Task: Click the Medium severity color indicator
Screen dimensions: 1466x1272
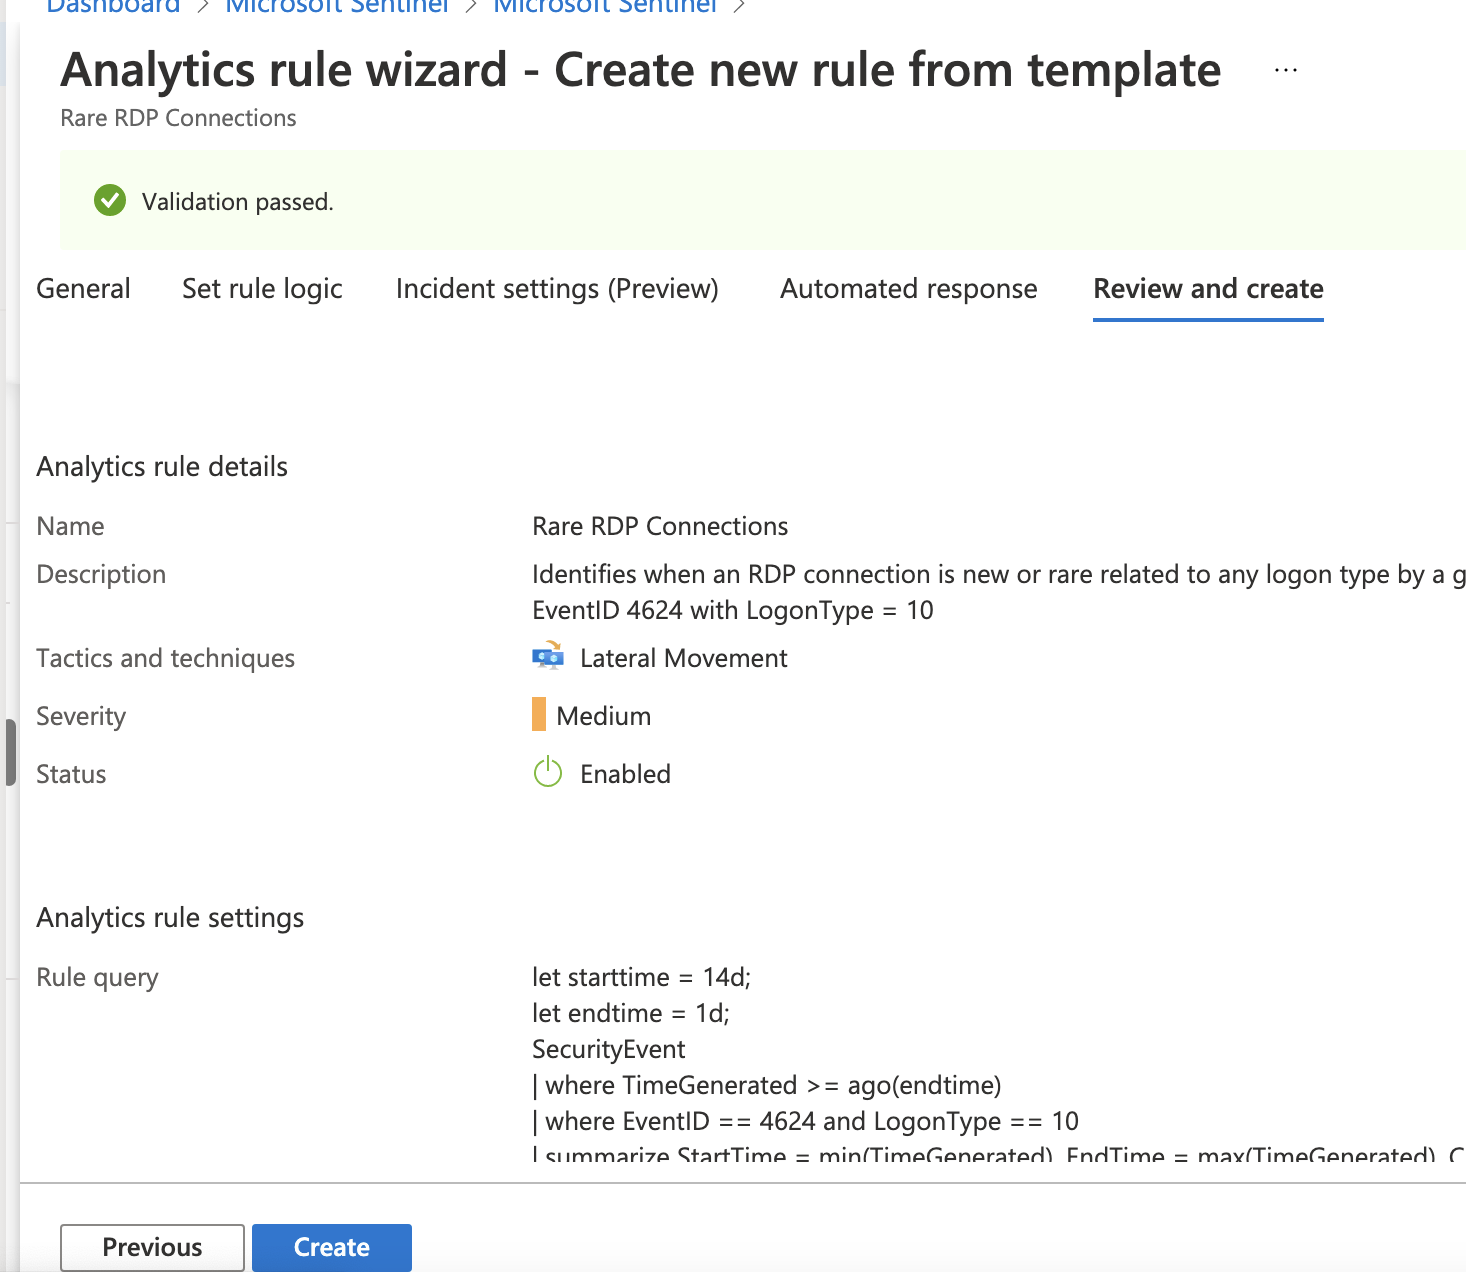Action: 540,715
